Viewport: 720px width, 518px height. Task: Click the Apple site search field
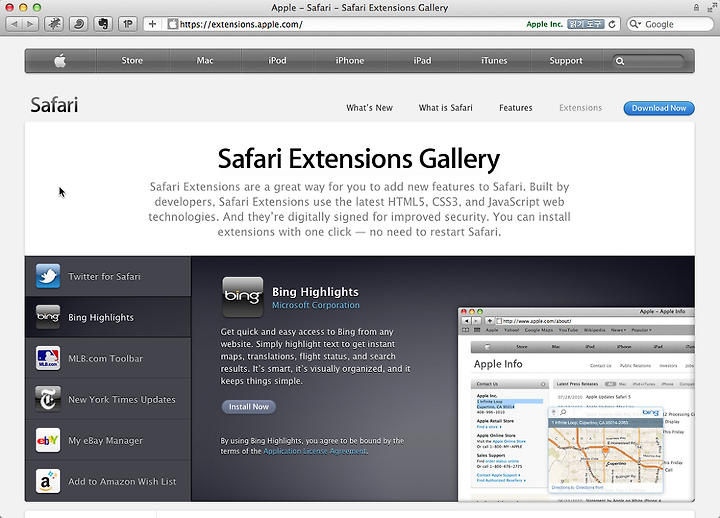(648, 61)
